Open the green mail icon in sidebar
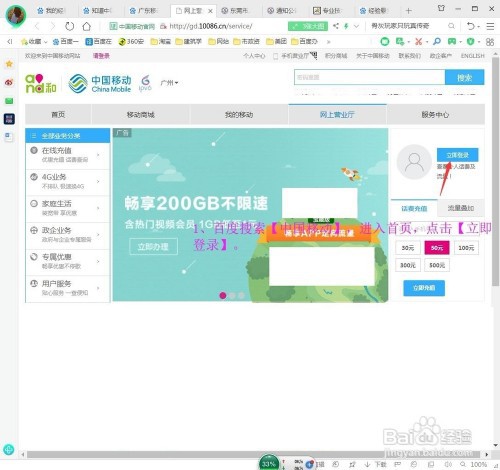Image resolution: width=500 pixels, height=470 pixels. tap(9, 101)
